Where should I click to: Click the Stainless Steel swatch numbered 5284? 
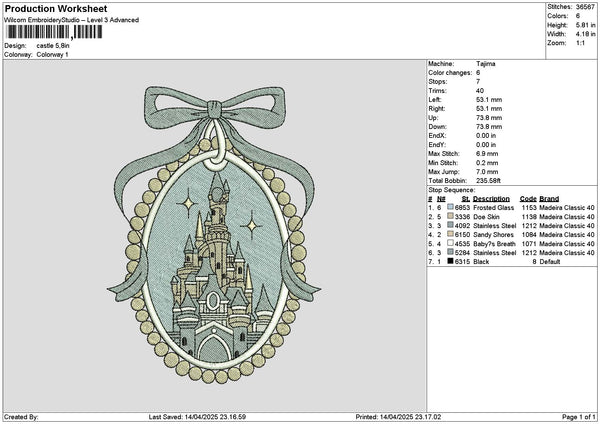point(450,251)
